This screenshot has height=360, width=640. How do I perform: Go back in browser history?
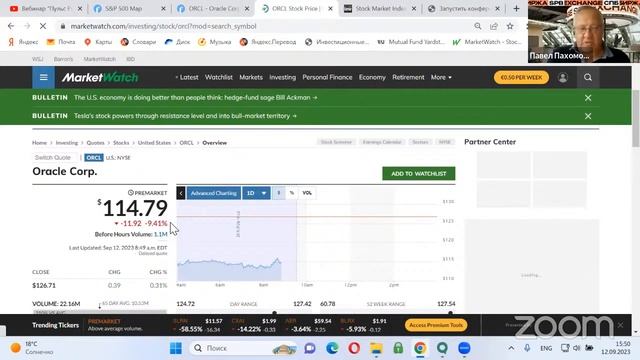(11, 26)
